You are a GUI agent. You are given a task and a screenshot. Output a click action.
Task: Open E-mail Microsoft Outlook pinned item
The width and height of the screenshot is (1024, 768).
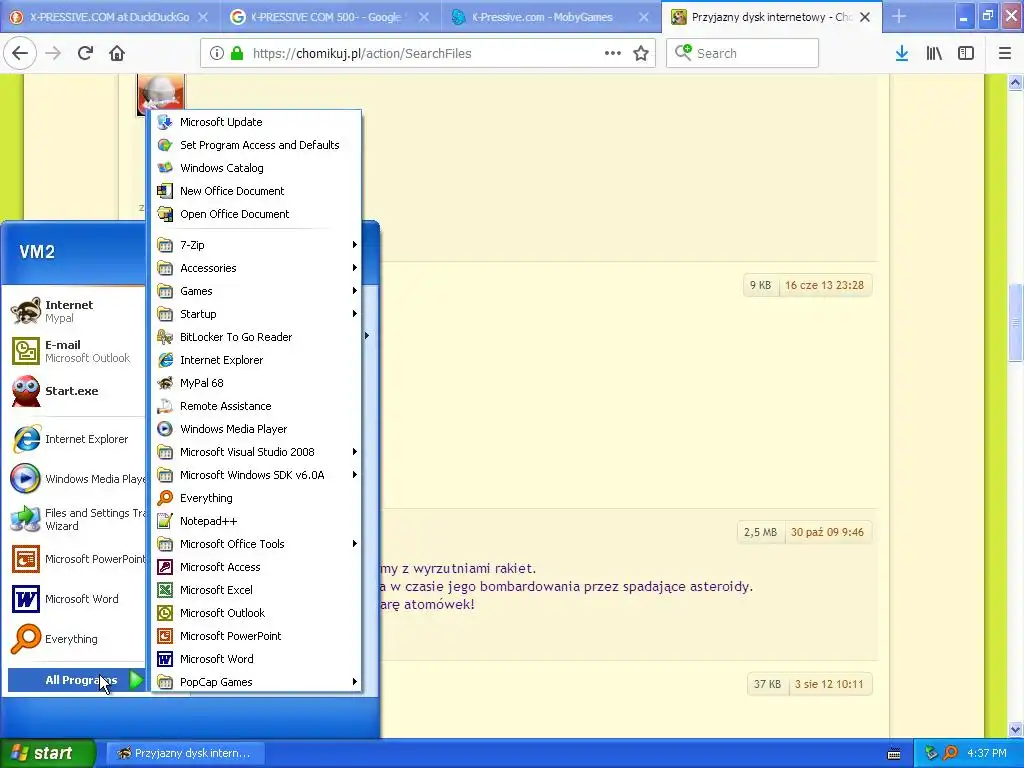tap(76, 351)
